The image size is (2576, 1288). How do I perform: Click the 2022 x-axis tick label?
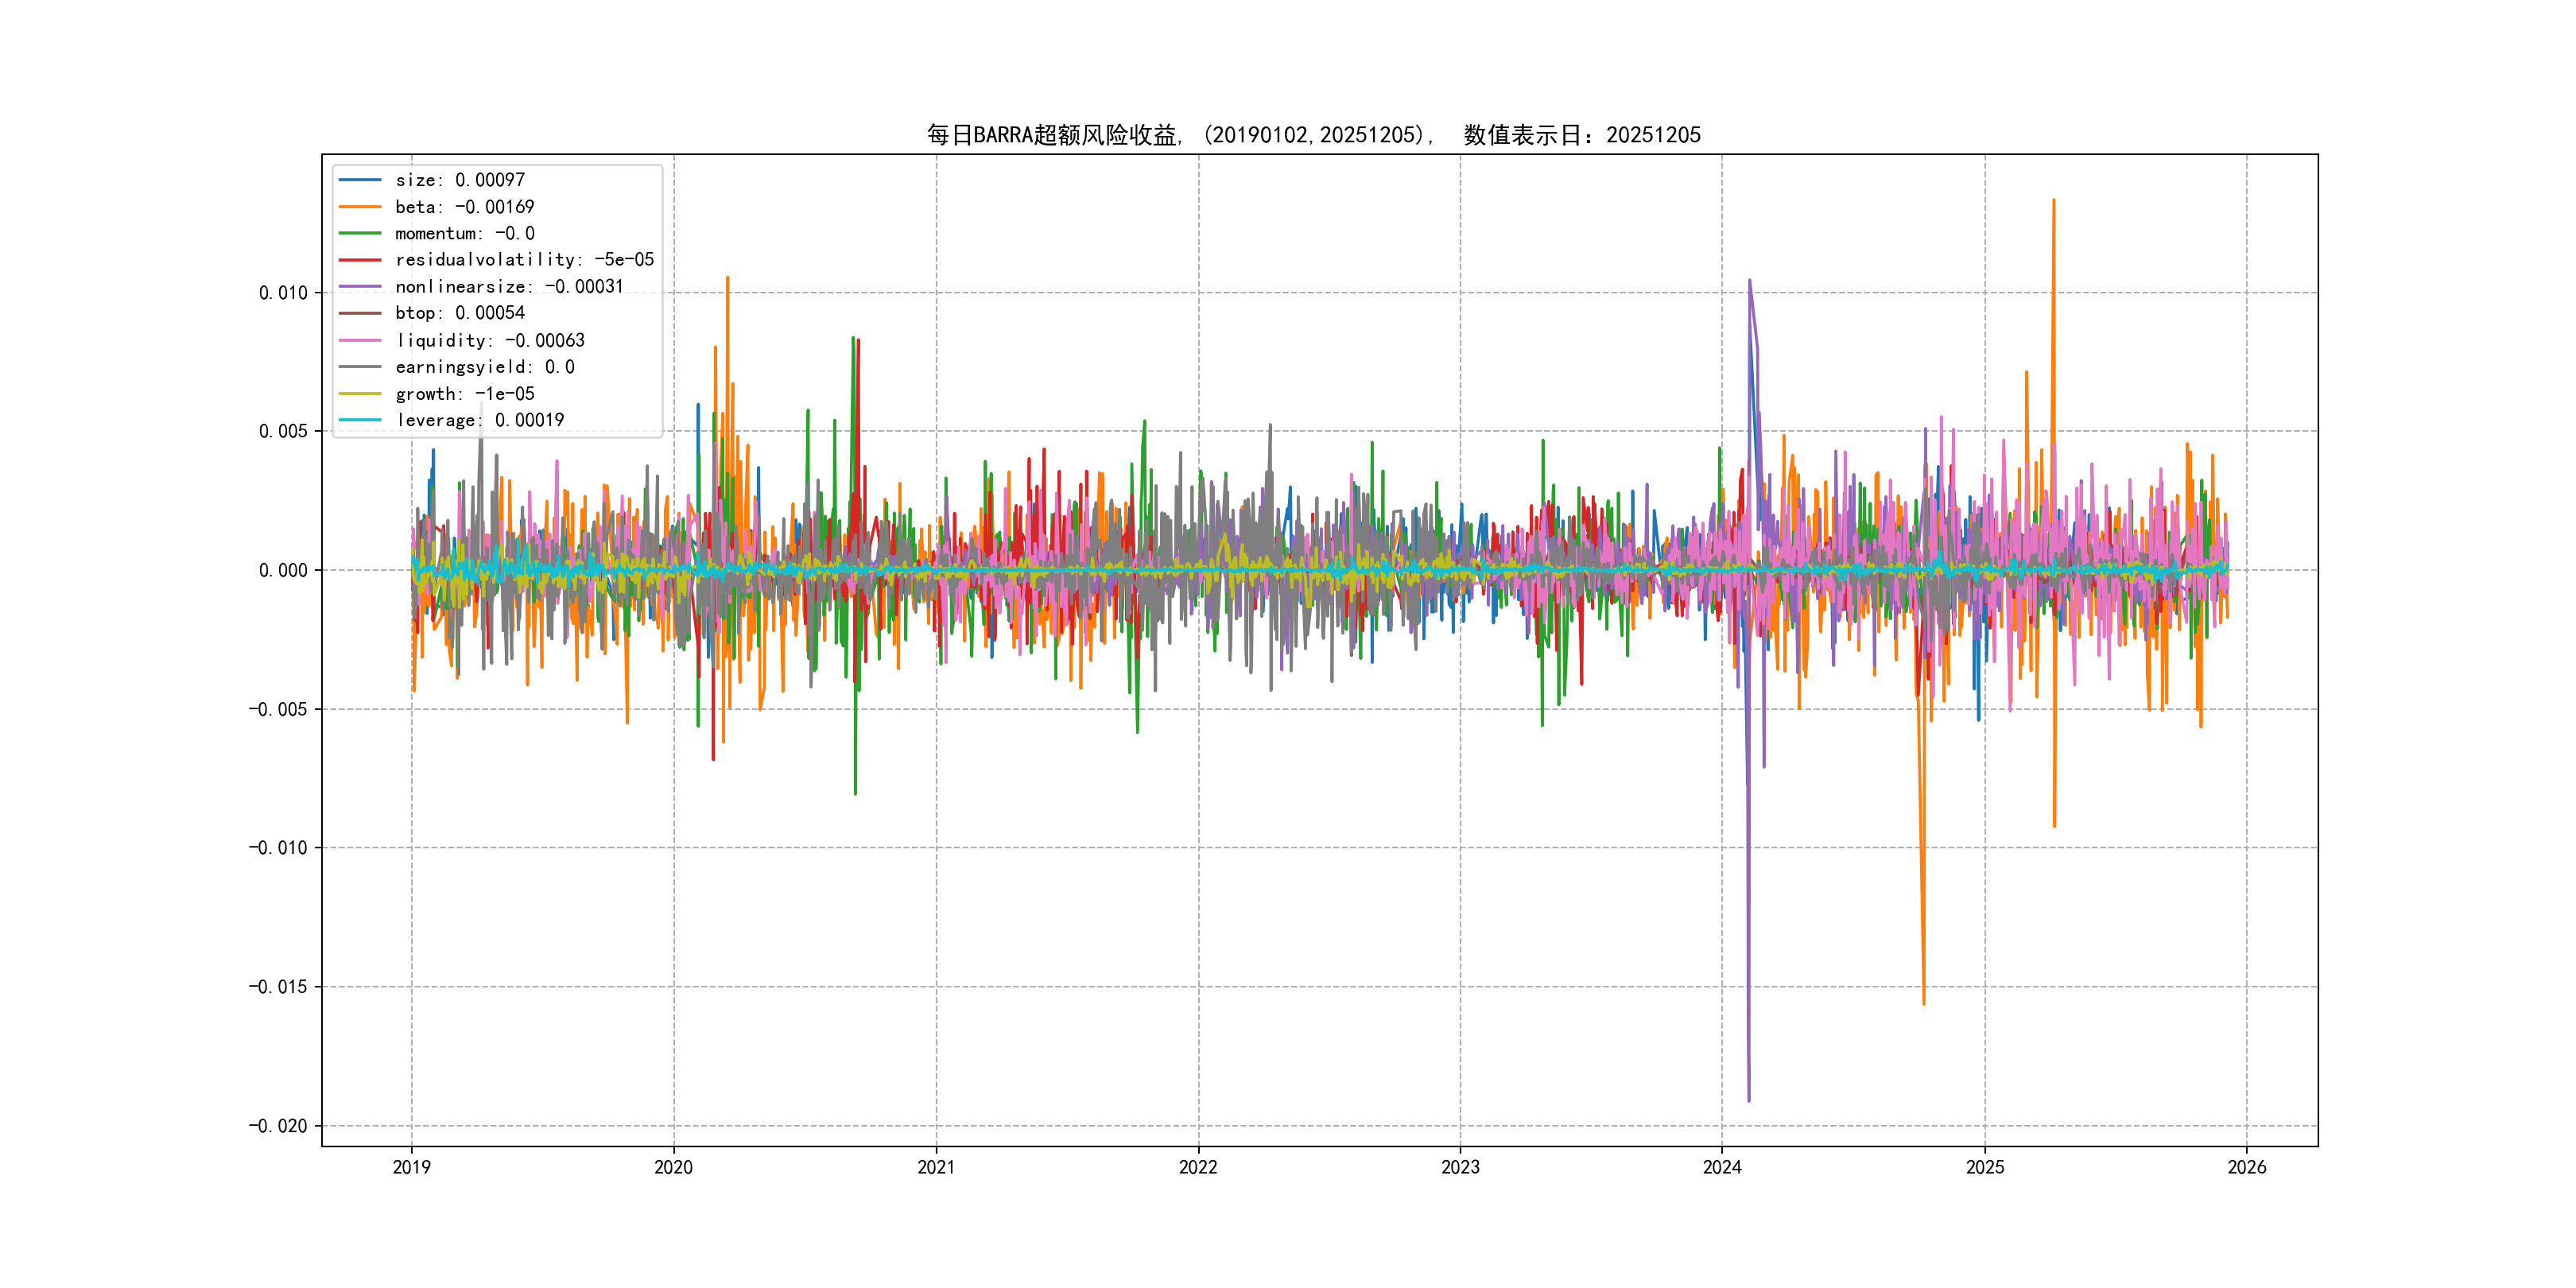pos(1198,1167)
